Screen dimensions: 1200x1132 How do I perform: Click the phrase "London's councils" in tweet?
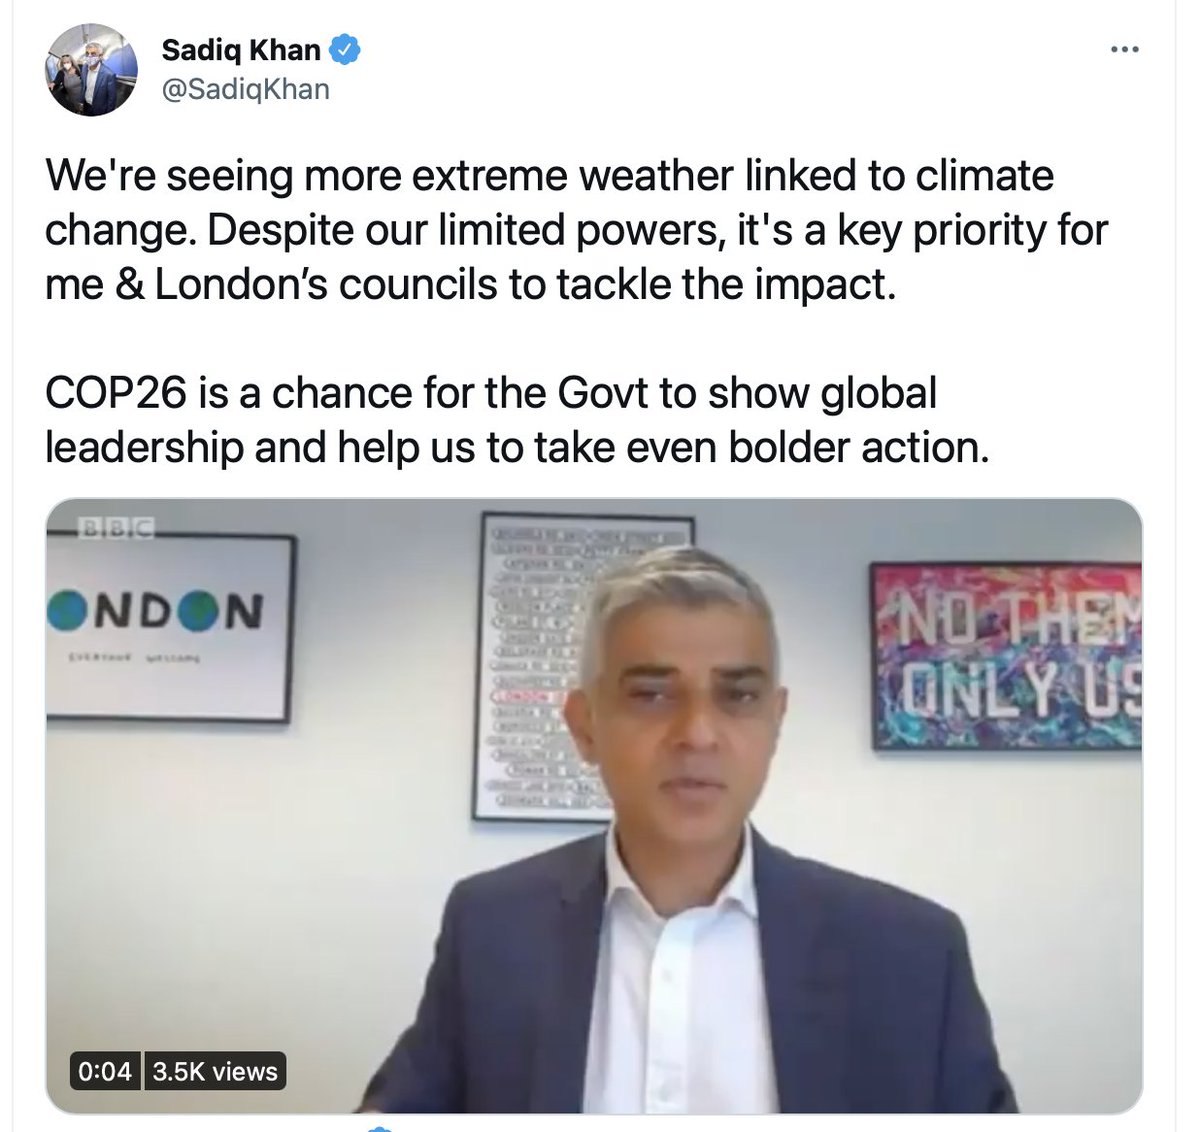point(327,285)
